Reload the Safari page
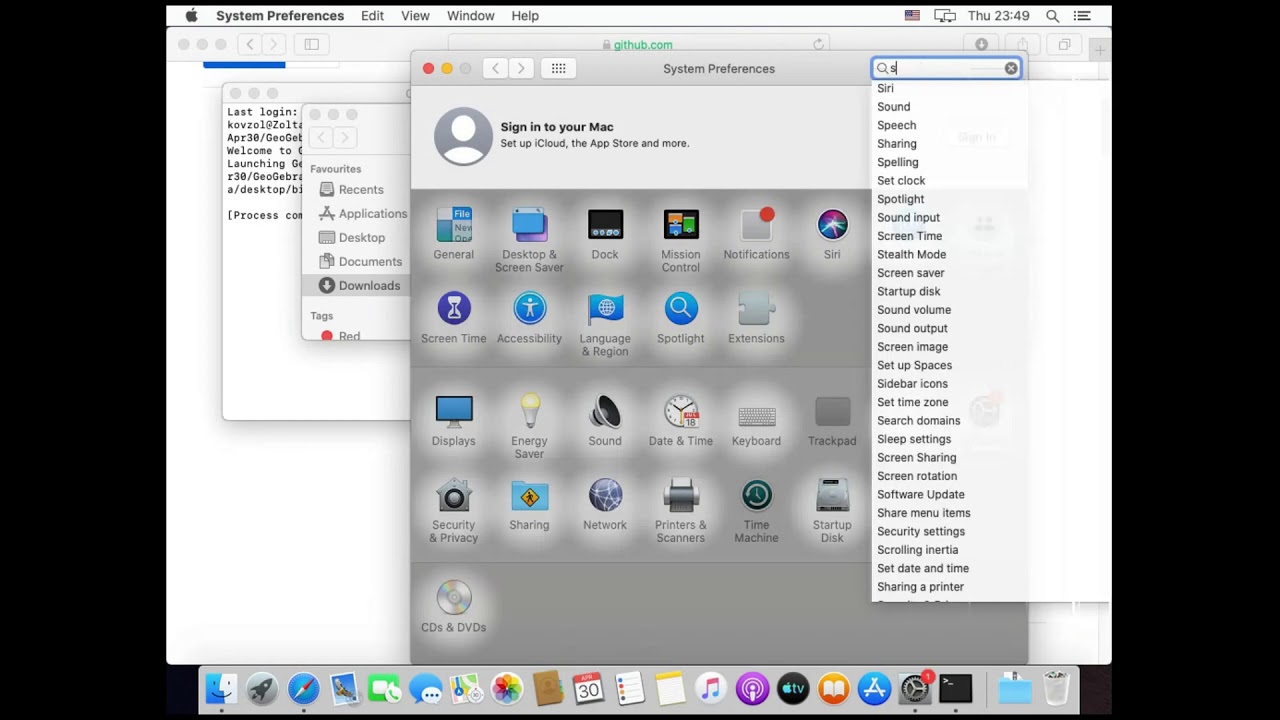 click(818, 45)
